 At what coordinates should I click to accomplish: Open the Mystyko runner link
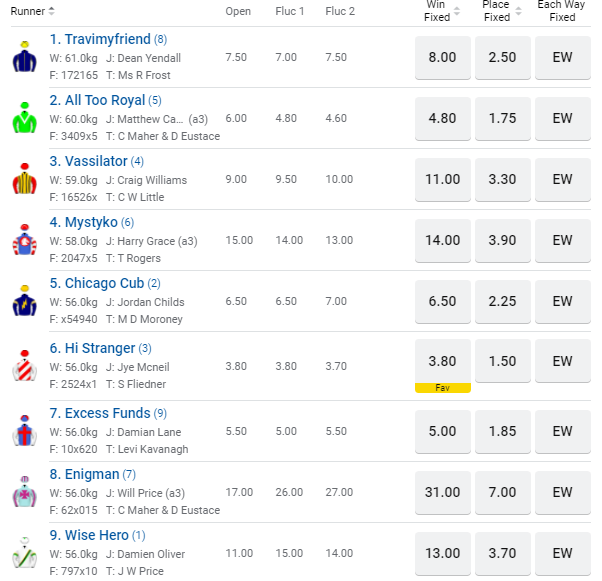[83, 222]
